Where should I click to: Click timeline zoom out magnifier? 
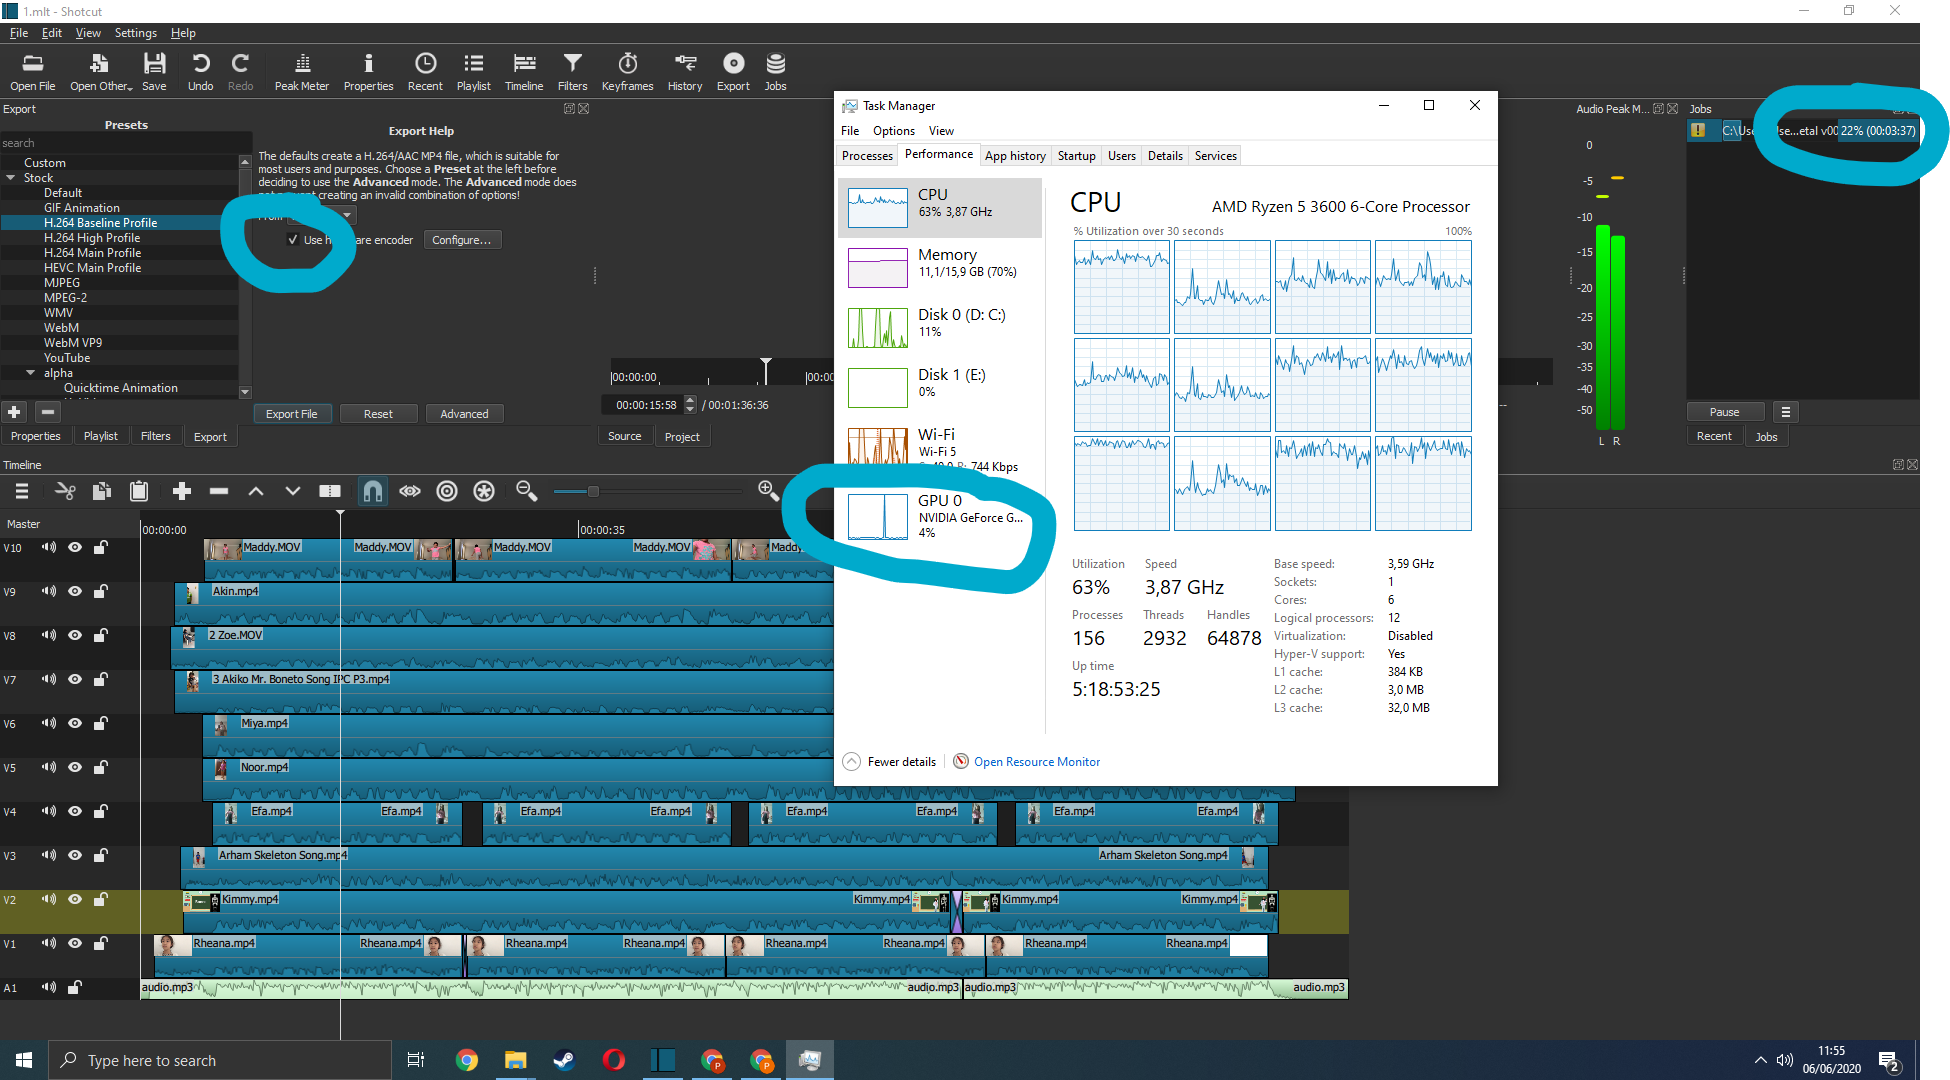[x=526, y=491]
